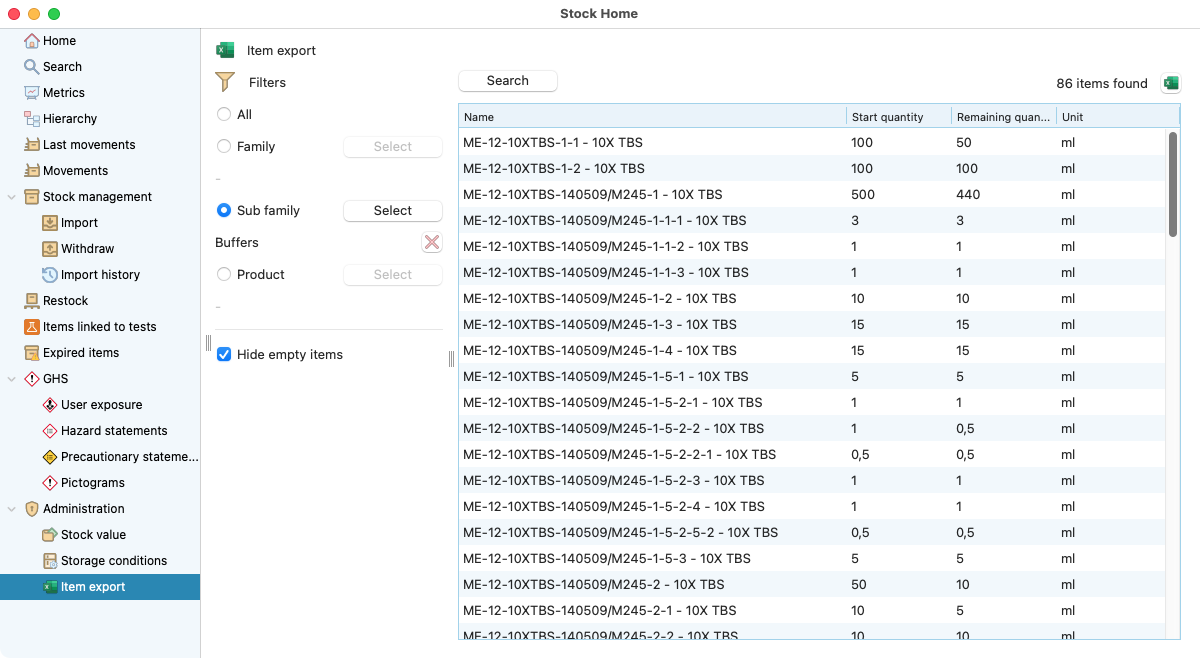Select row ME-12-10XTBS-140509/M245-2 - 10X TBS

point(812,585)
